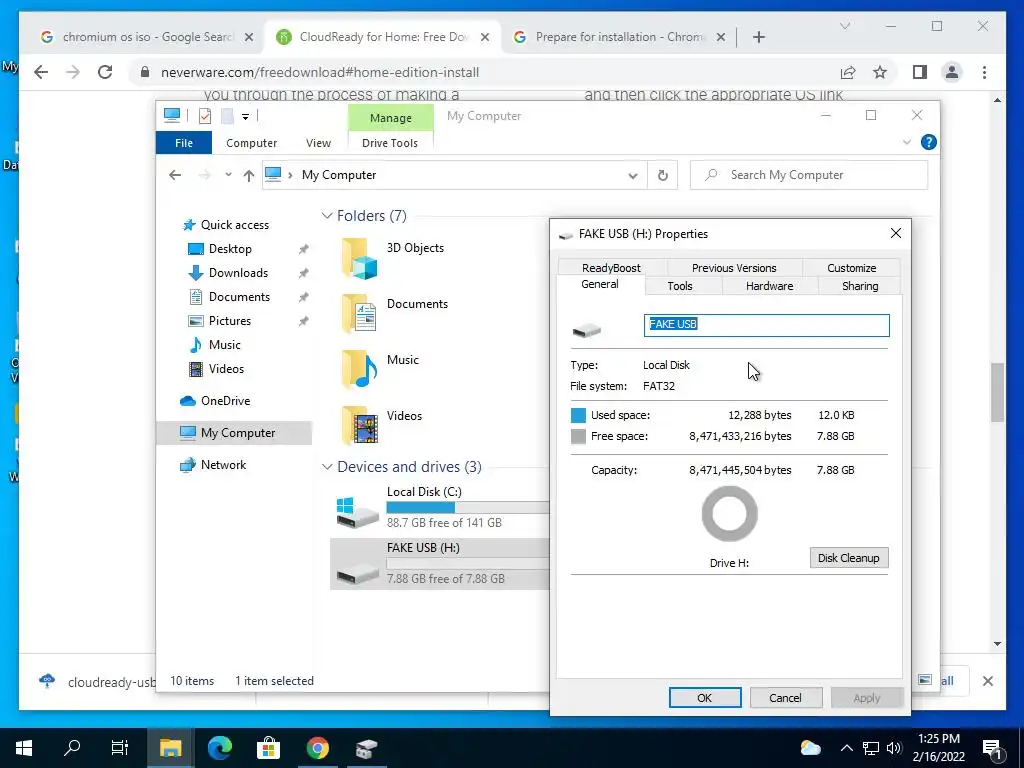Open the Customize tab in Properties

[x=852, y=268]
